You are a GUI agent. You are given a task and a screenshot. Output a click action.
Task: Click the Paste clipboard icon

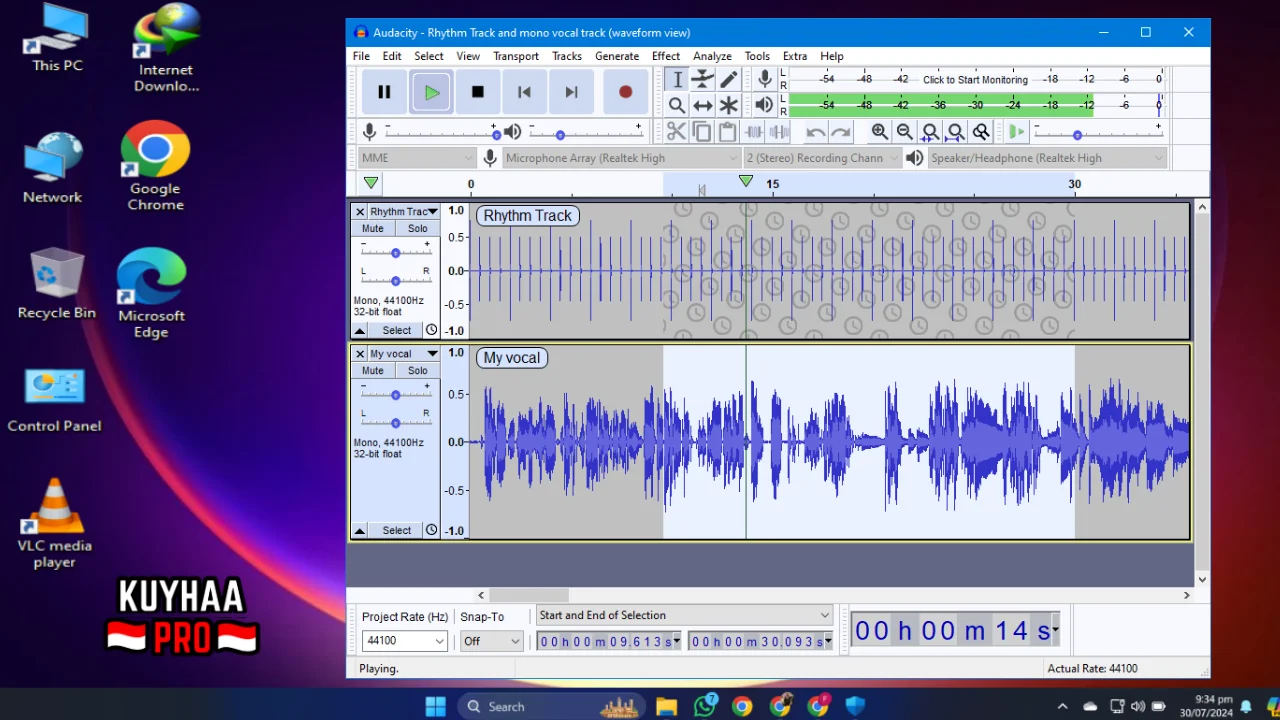[728, 132]
